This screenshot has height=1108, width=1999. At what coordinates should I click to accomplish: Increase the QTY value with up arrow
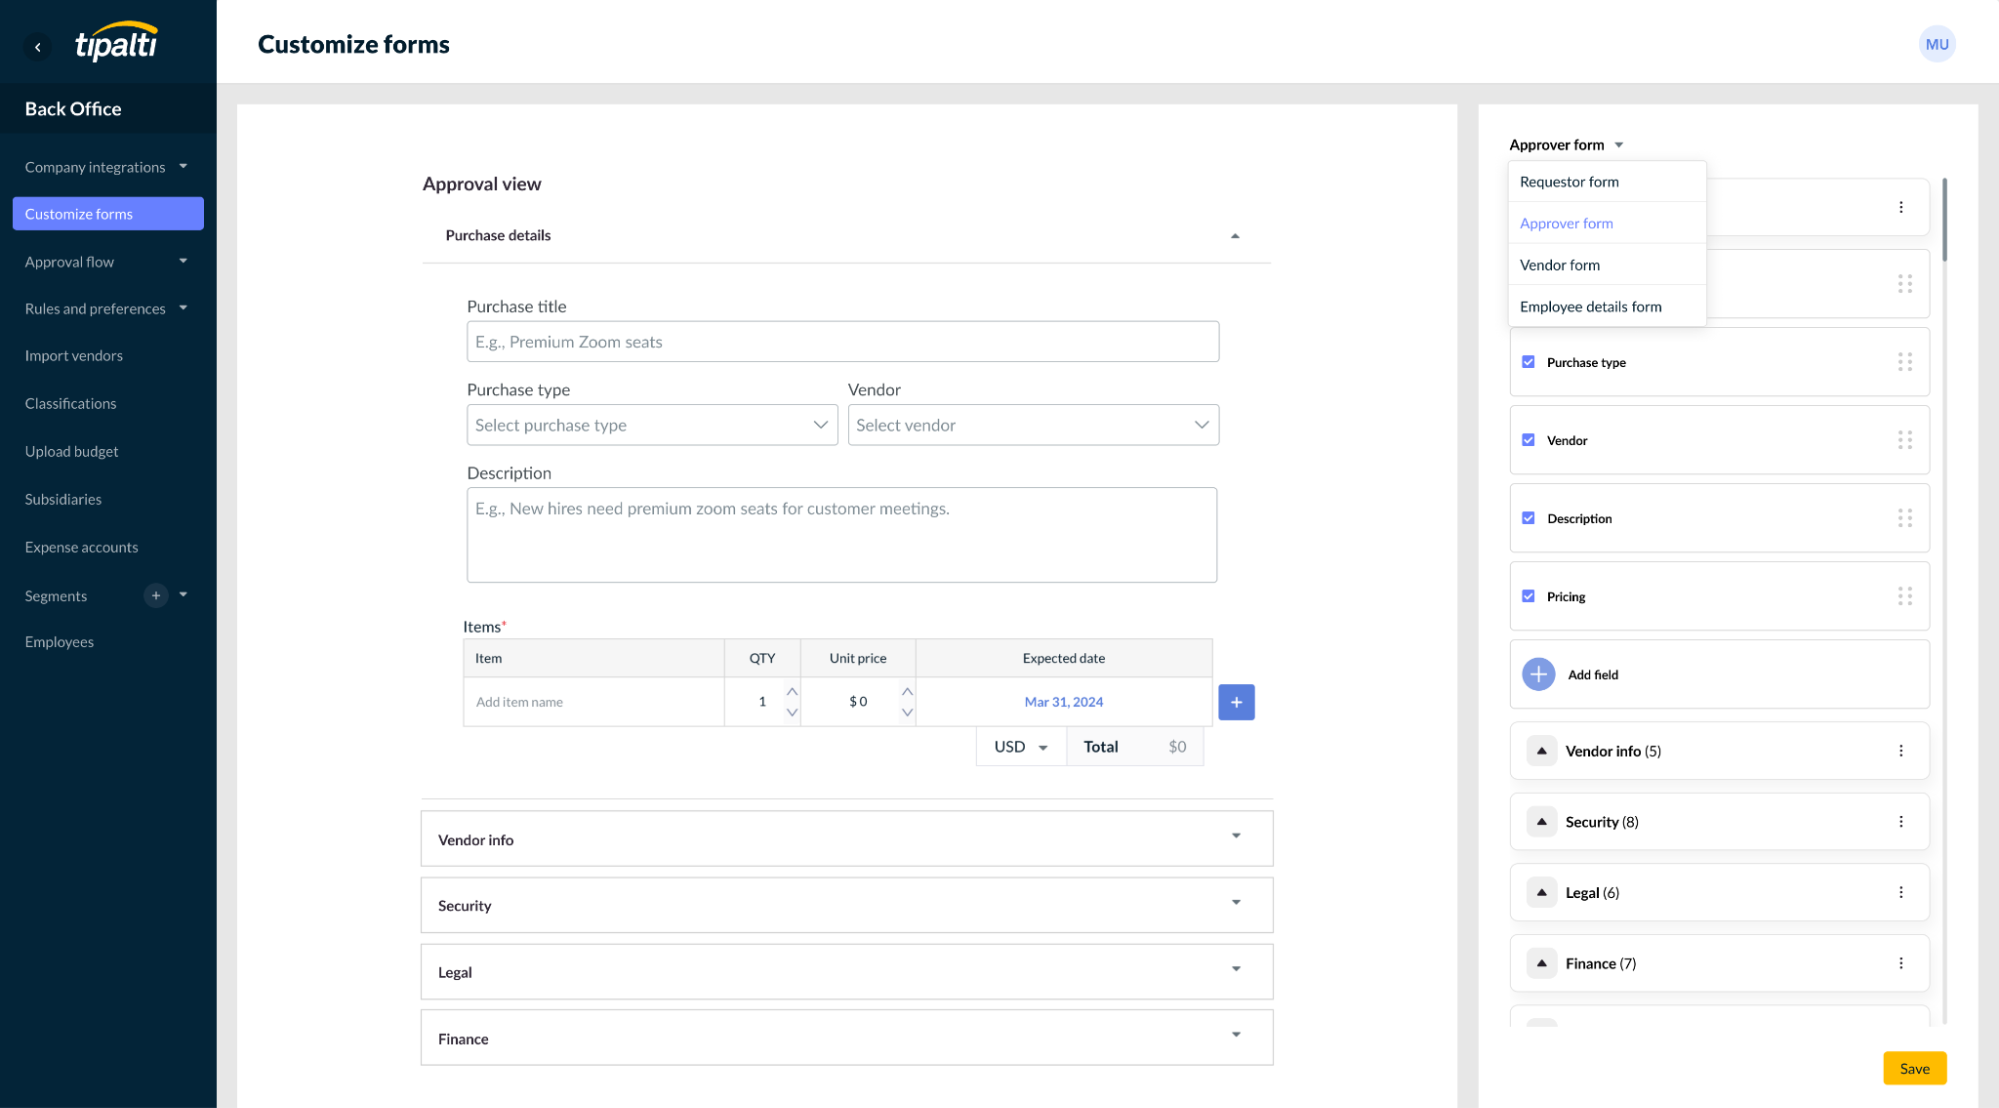tap(792, 691)
